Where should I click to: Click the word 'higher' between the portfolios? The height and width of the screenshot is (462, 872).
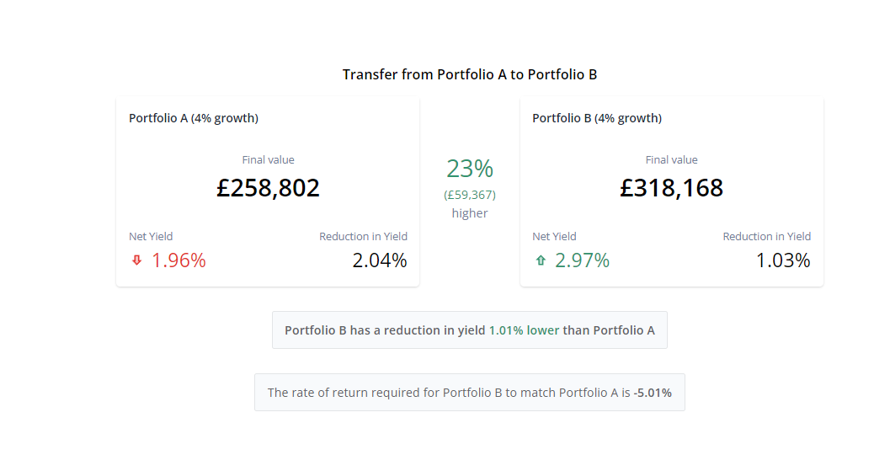[470, 213]
